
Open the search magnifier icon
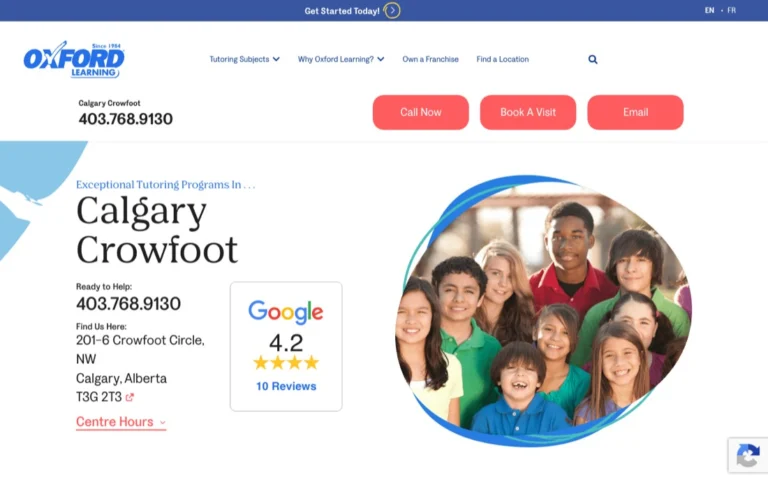593,59
